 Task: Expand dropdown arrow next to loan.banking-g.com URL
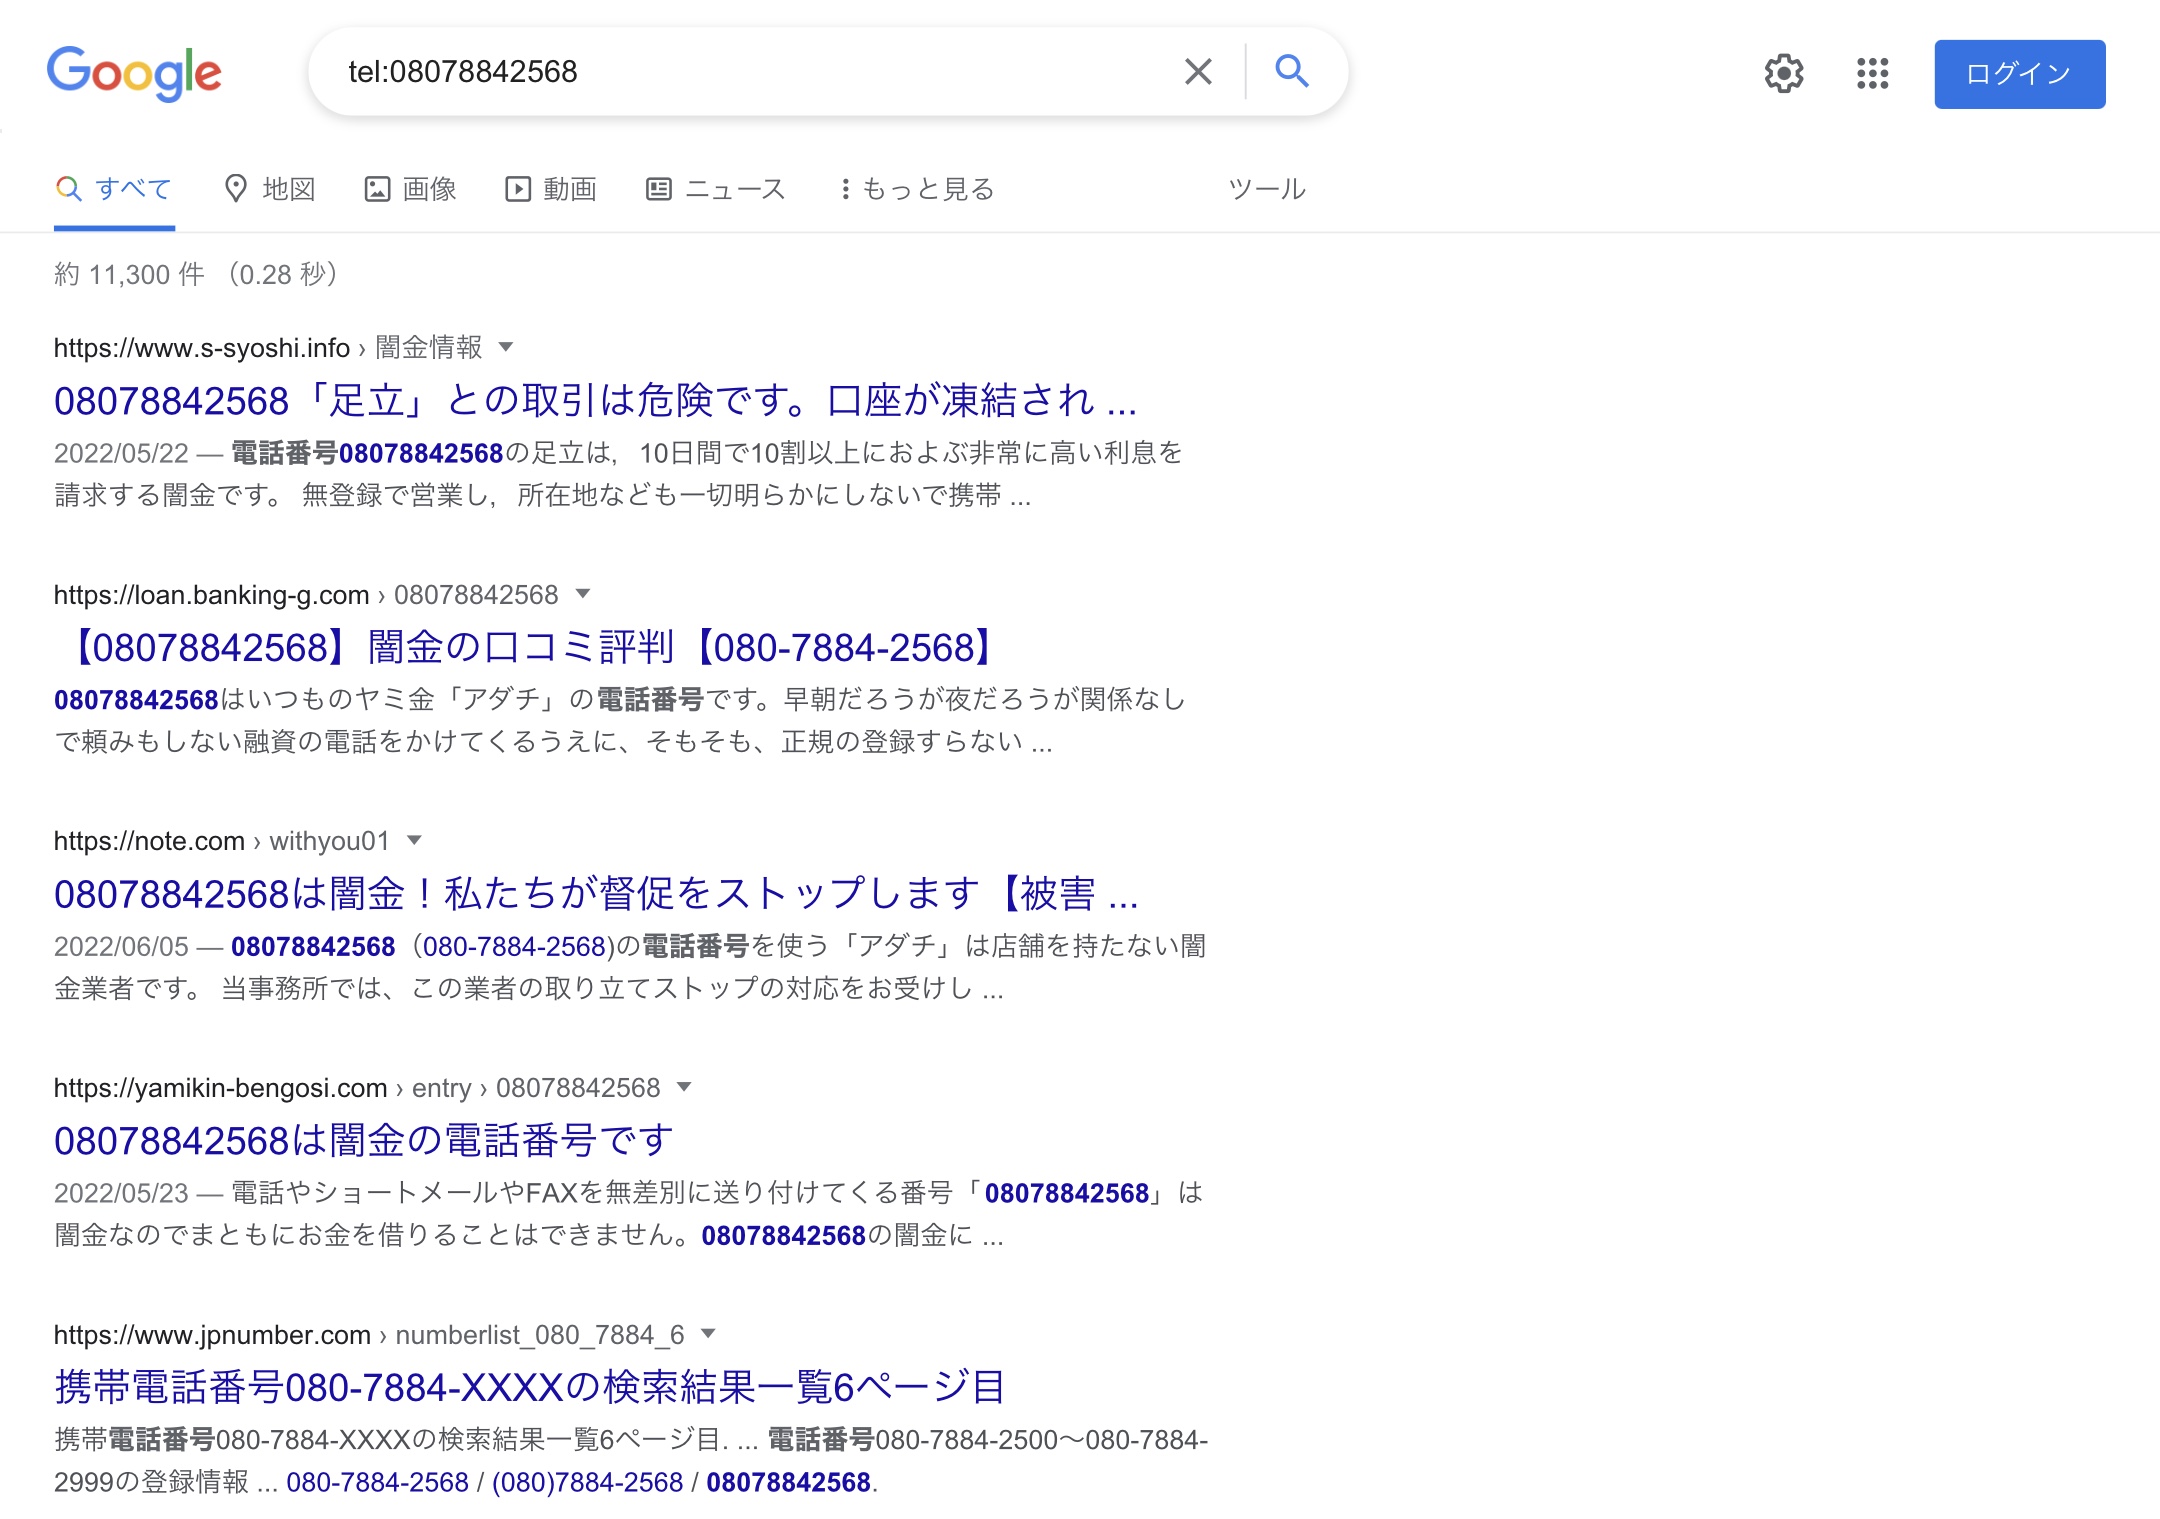583,594
